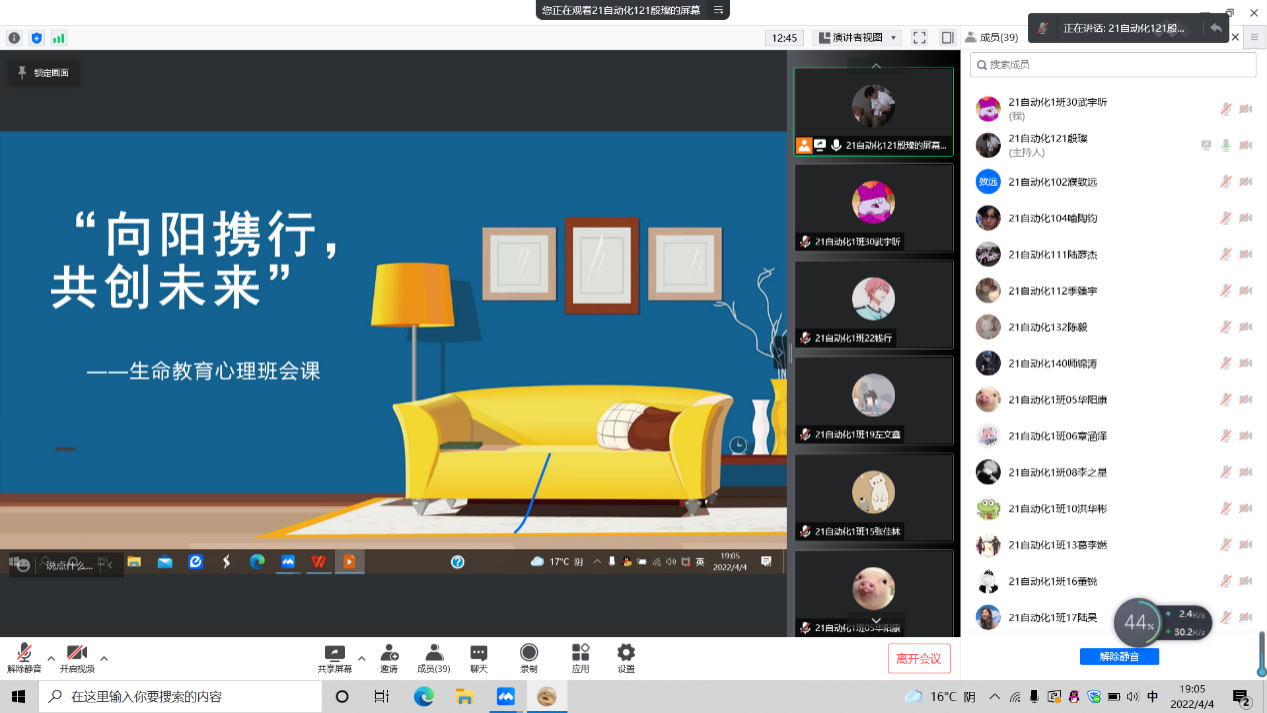Click camera-off icon for 21自动化112季臻宇

[x=1246, y=291]
